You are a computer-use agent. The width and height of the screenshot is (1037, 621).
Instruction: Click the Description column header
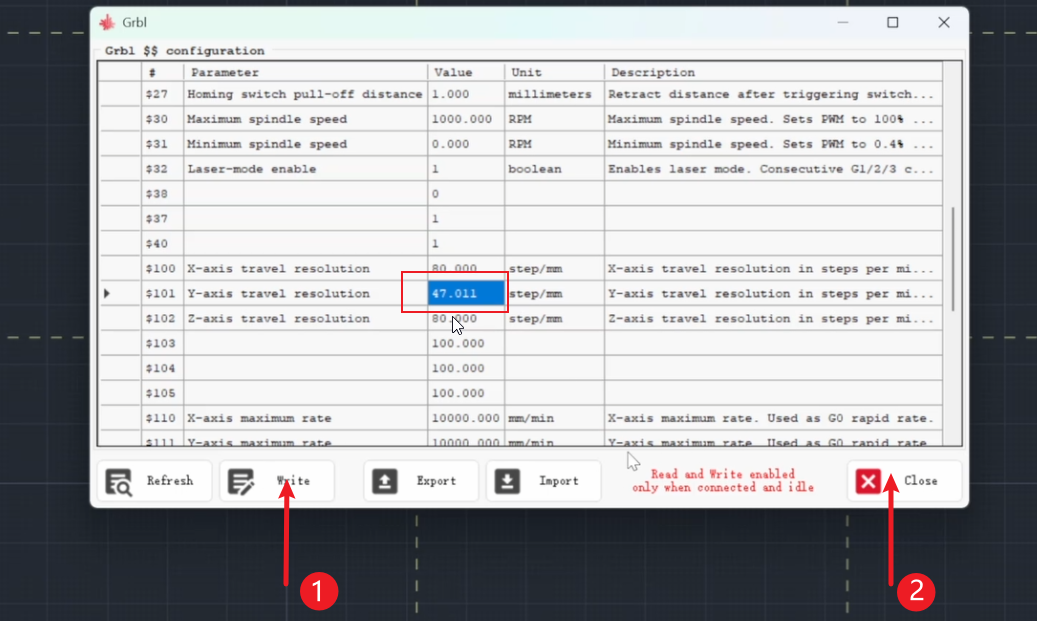coord(772,72)
